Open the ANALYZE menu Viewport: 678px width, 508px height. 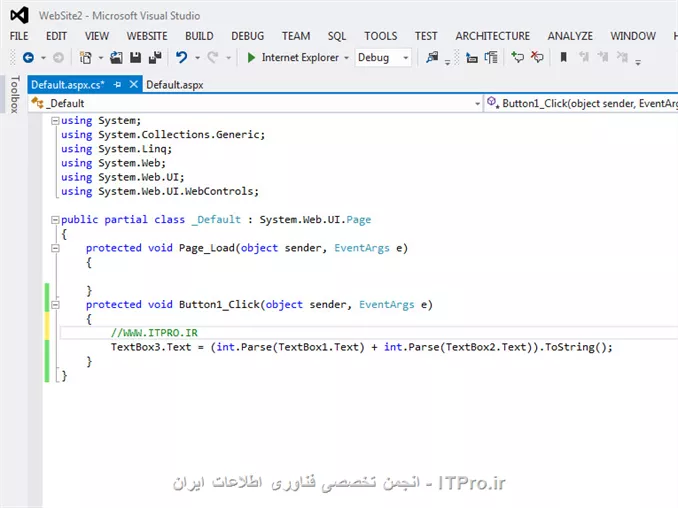(570, 36)
